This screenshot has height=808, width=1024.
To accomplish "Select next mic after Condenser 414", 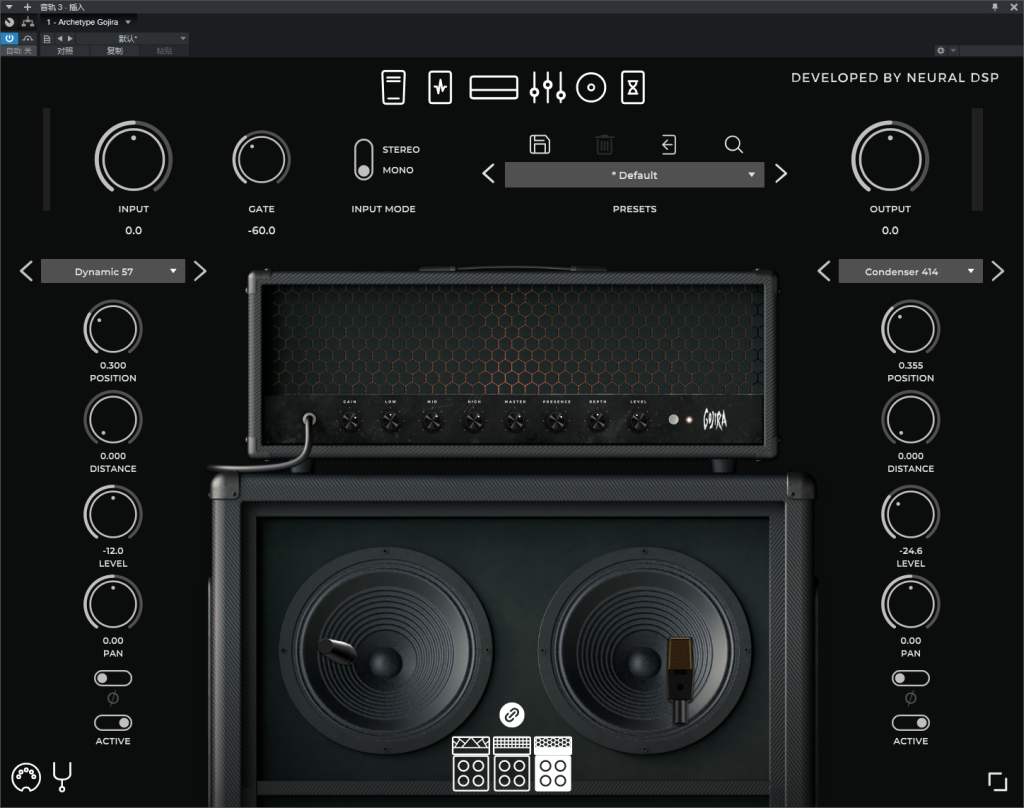I will pos(997,270).
